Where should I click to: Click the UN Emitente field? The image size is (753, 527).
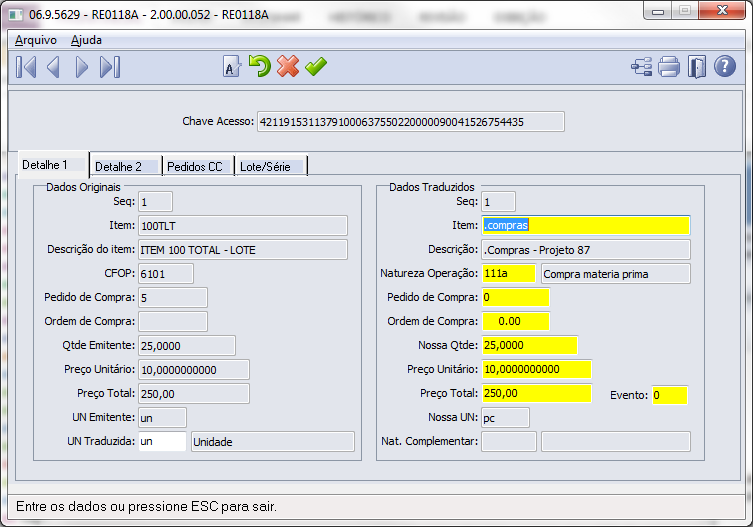coord(162,417)
